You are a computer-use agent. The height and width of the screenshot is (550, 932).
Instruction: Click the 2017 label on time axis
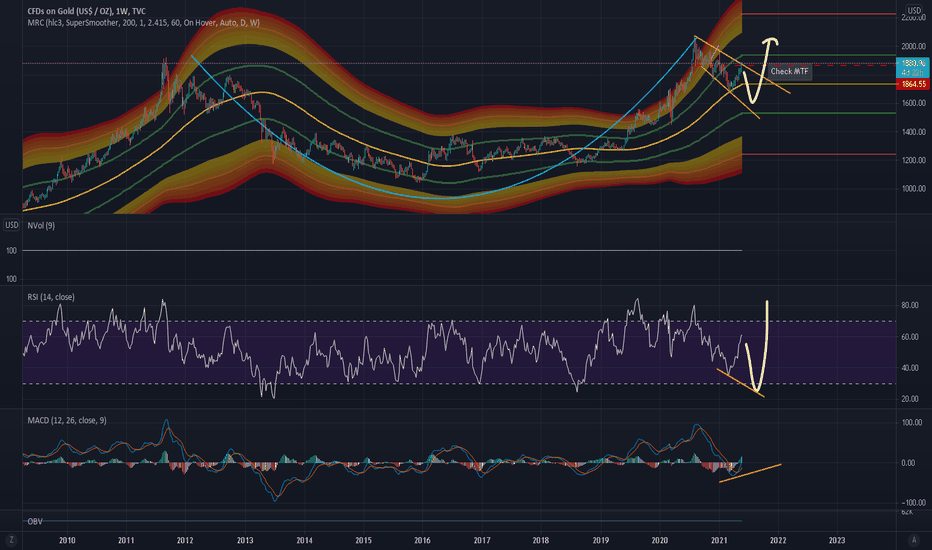click(x=482, y=540)
